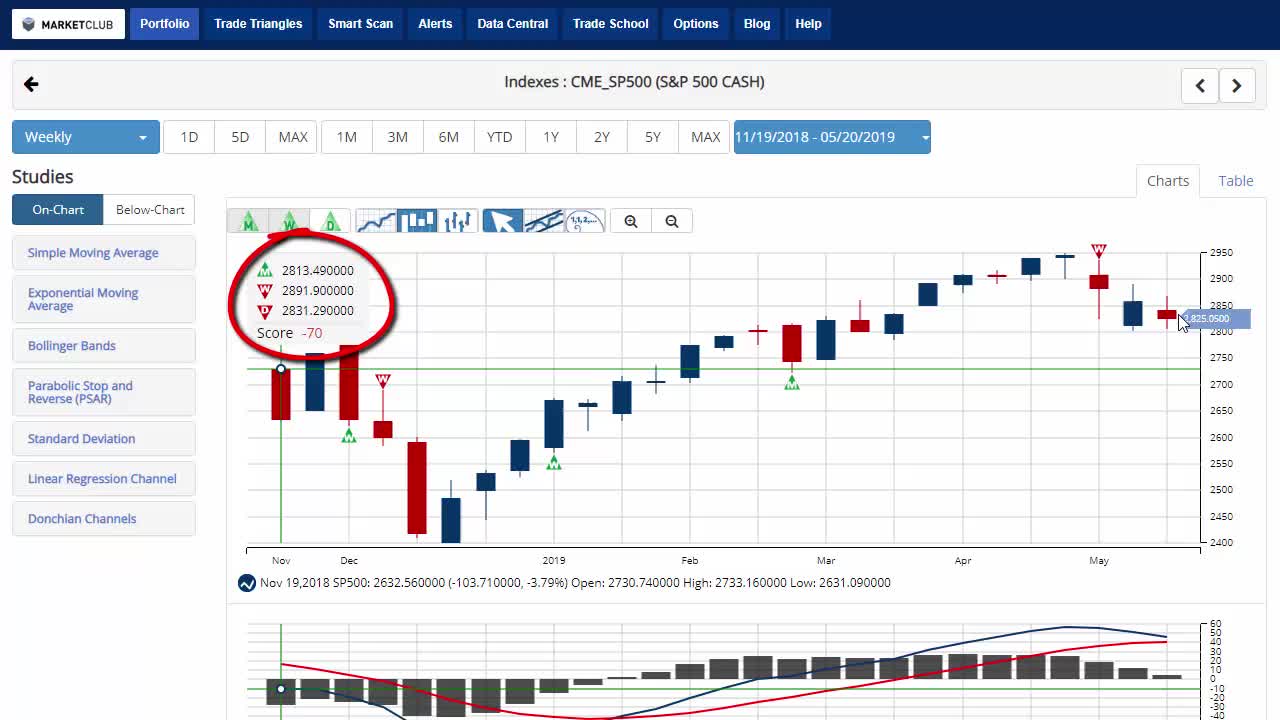The width and height of the screenshot is (1280, 720).
Task: Select Below-Chart studies
Action: [150, 210]
